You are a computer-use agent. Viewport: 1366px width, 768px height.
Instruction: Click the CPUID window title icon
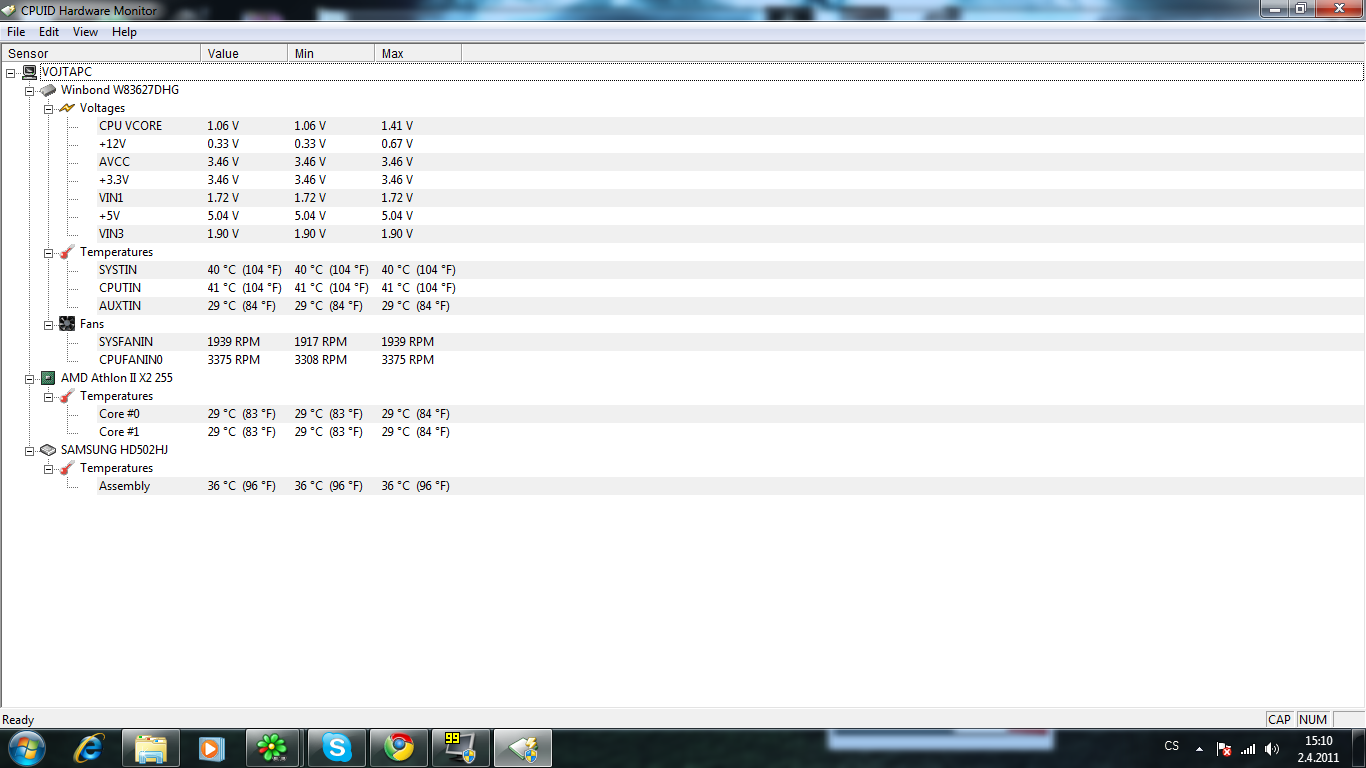pyautogui.click(x=10, y=9)
